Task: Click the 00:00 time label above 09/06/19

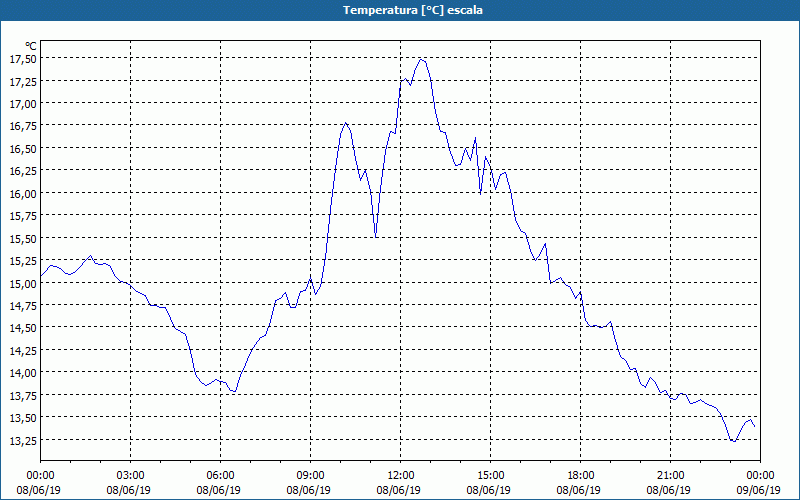Action: (x=760, y=476)
